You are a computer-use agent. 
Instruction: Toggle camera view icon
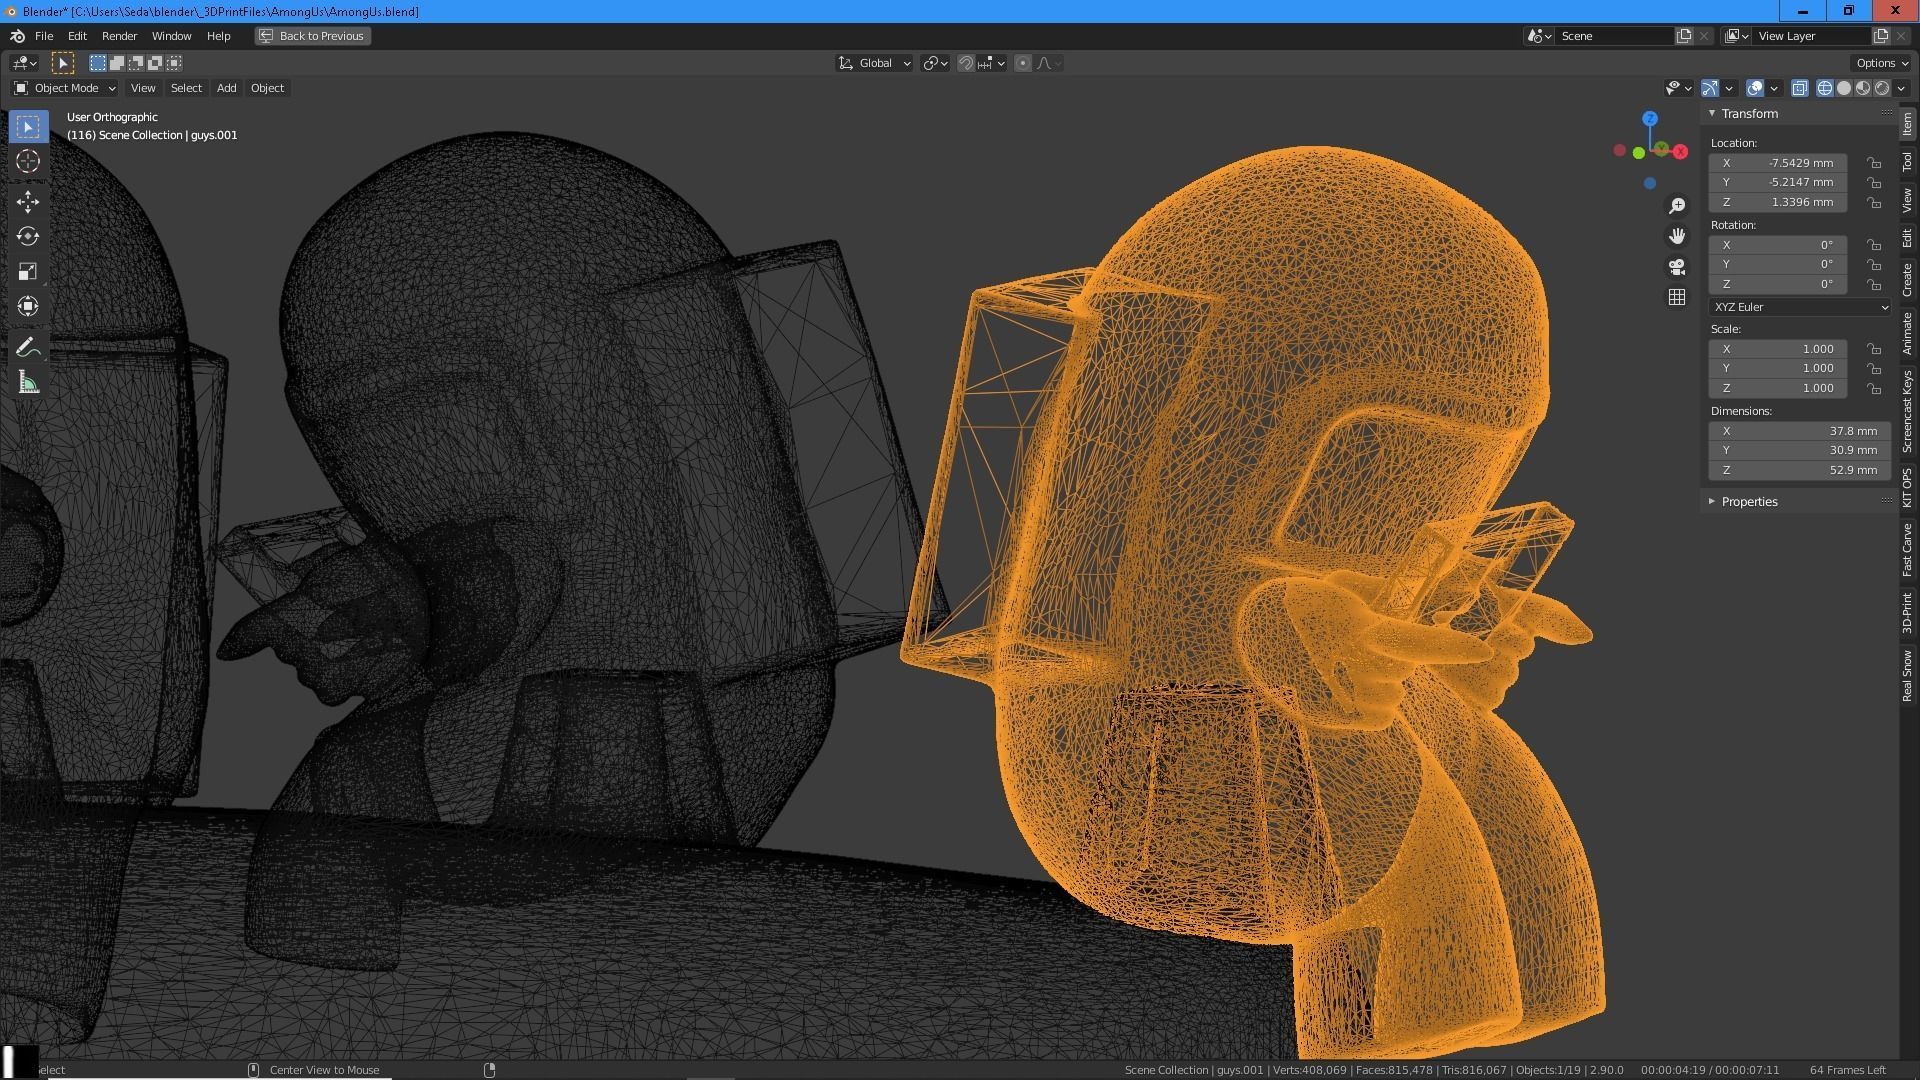point(1677,267)
